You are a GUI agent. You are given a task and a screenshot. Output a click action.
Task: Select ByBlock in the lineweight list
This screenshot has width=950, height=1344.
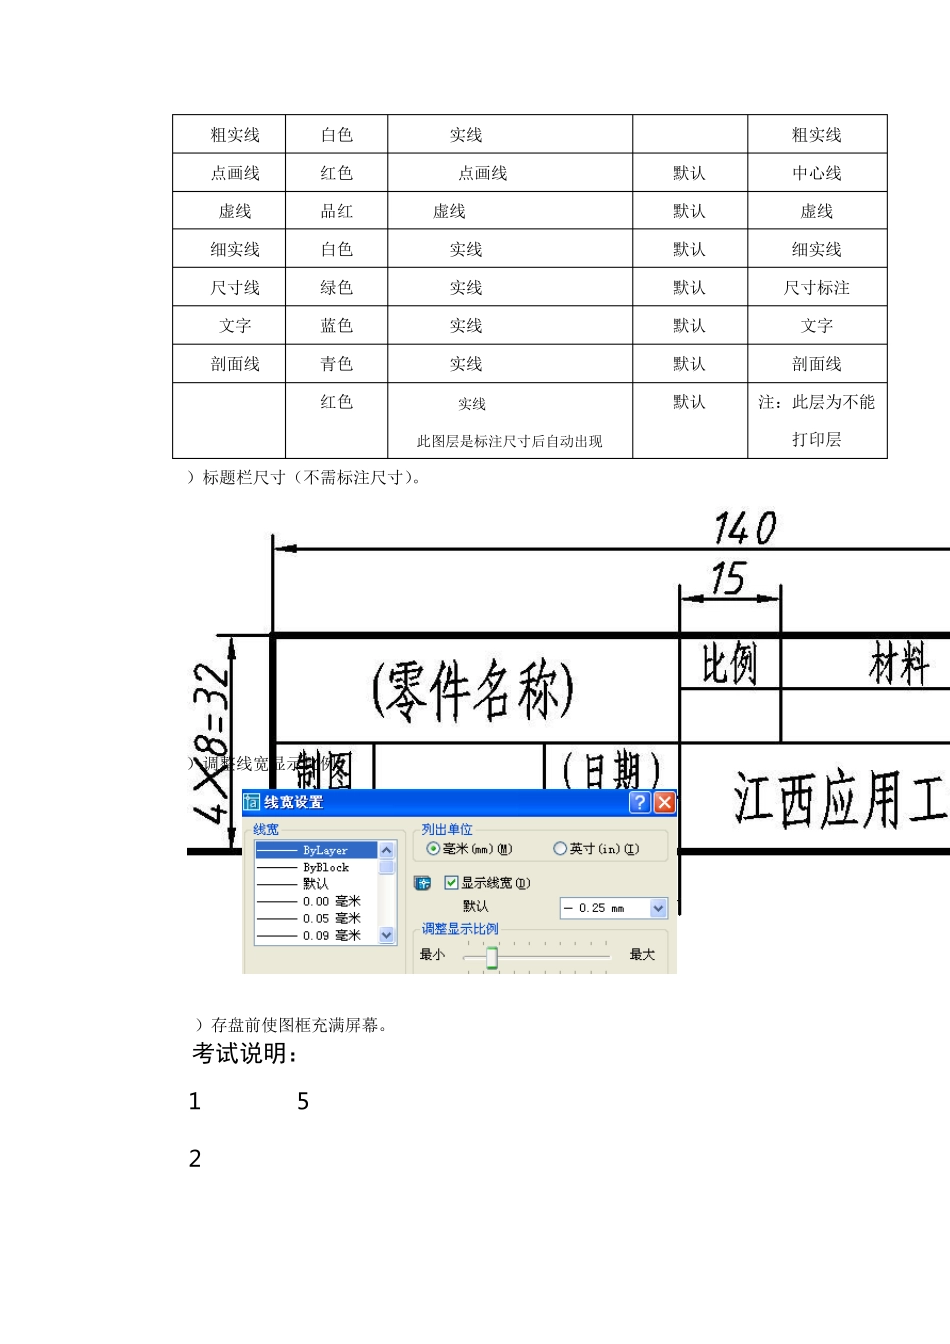point(316,867)
